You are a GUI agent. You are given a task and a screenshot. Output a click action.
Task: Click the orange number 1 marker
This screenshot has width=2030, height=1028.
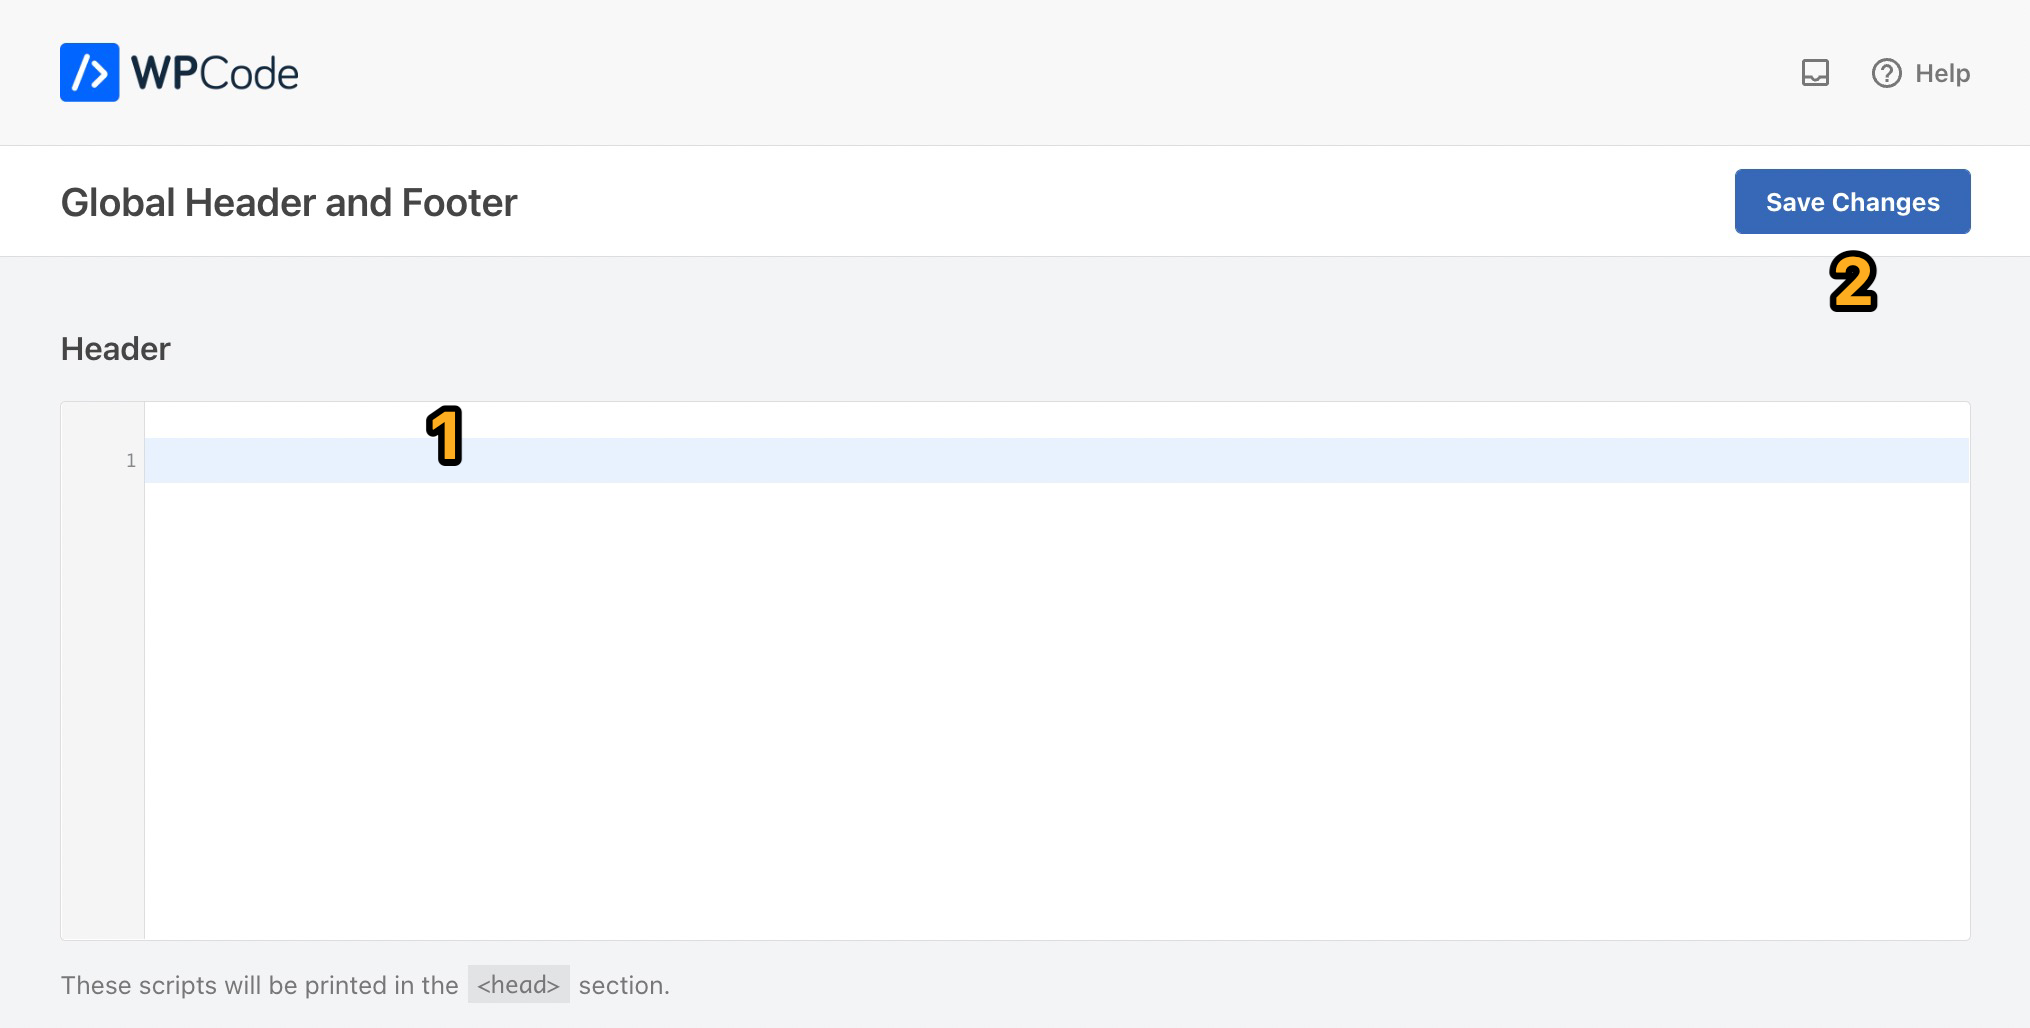[446, 433]
